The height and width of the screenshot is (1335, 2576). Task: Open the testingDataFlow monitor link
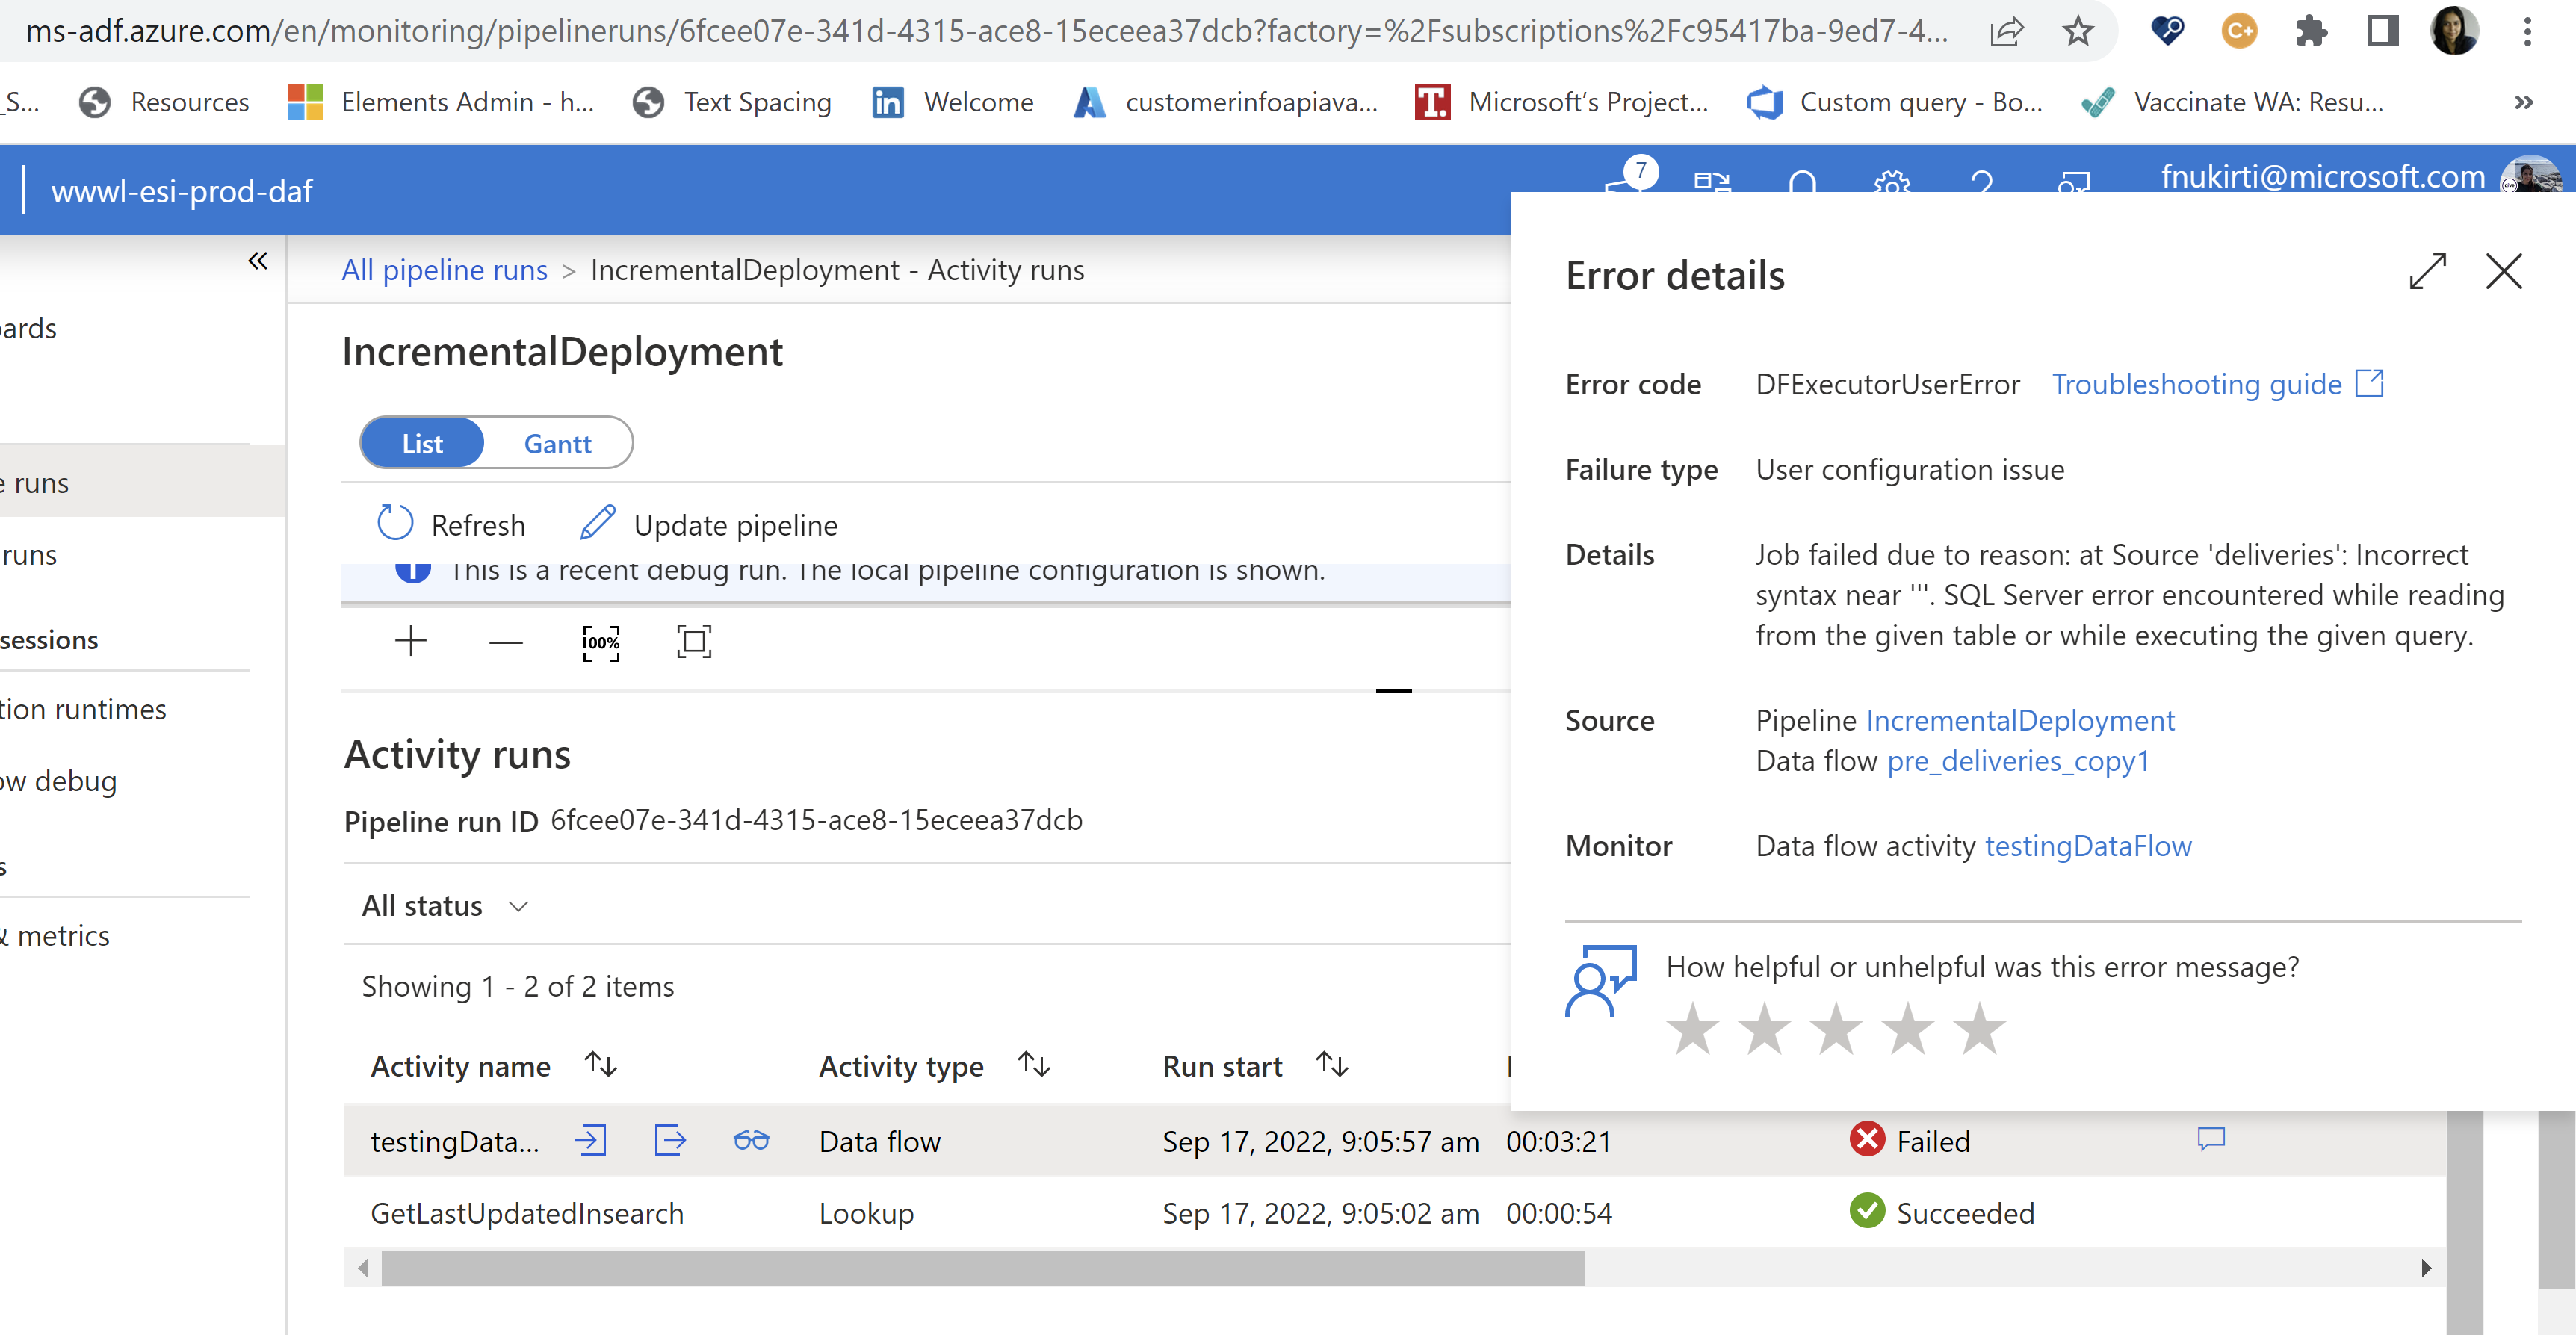pyautogui.click(x=2088, y=846)
